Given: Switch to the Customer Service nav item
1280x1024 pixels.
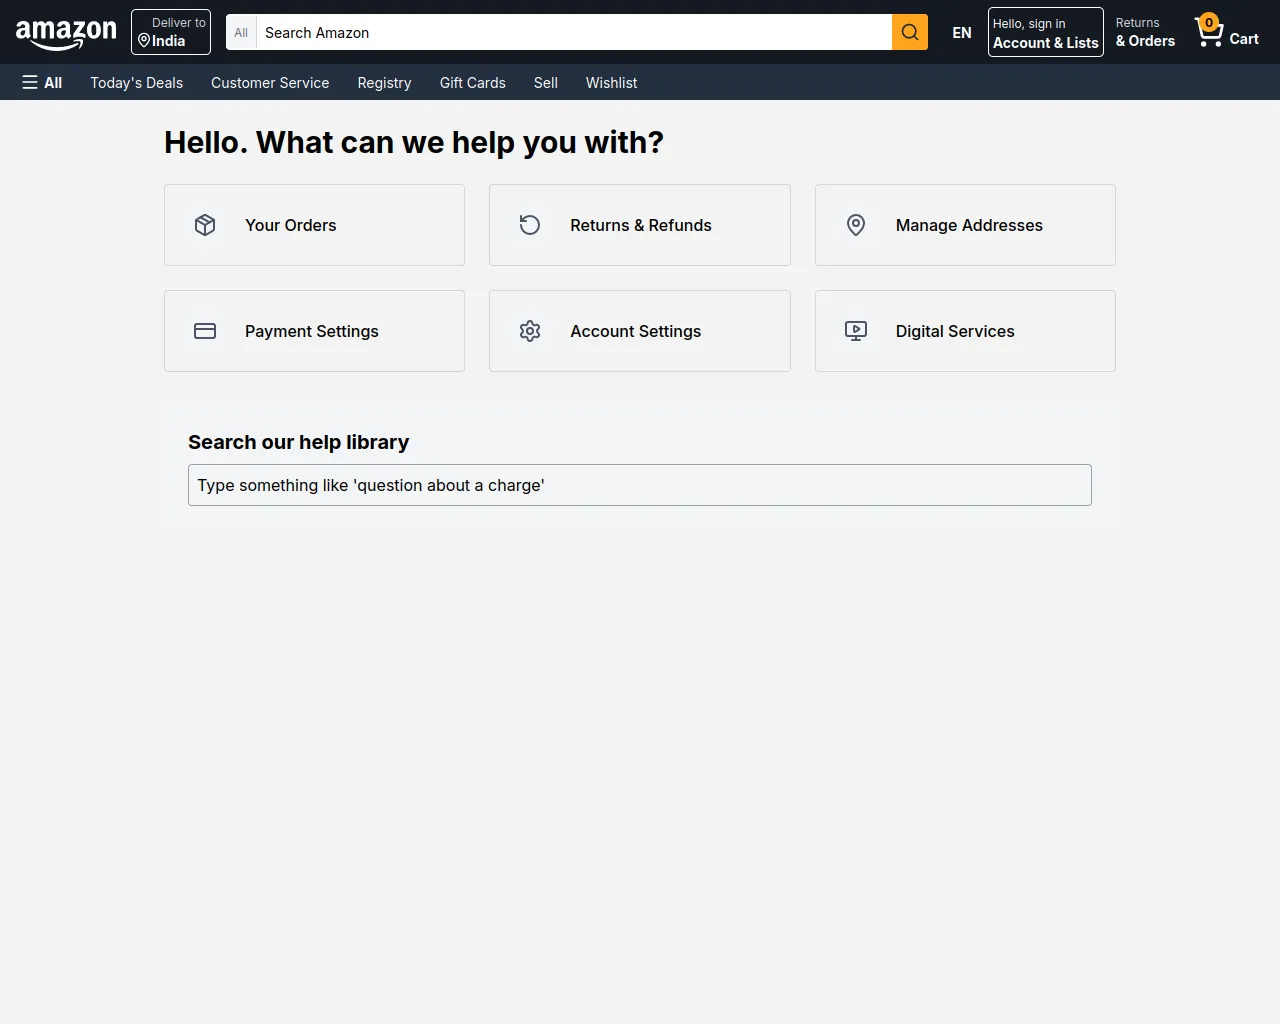Looking at the screenshot, I should click(x=270, y=83).
